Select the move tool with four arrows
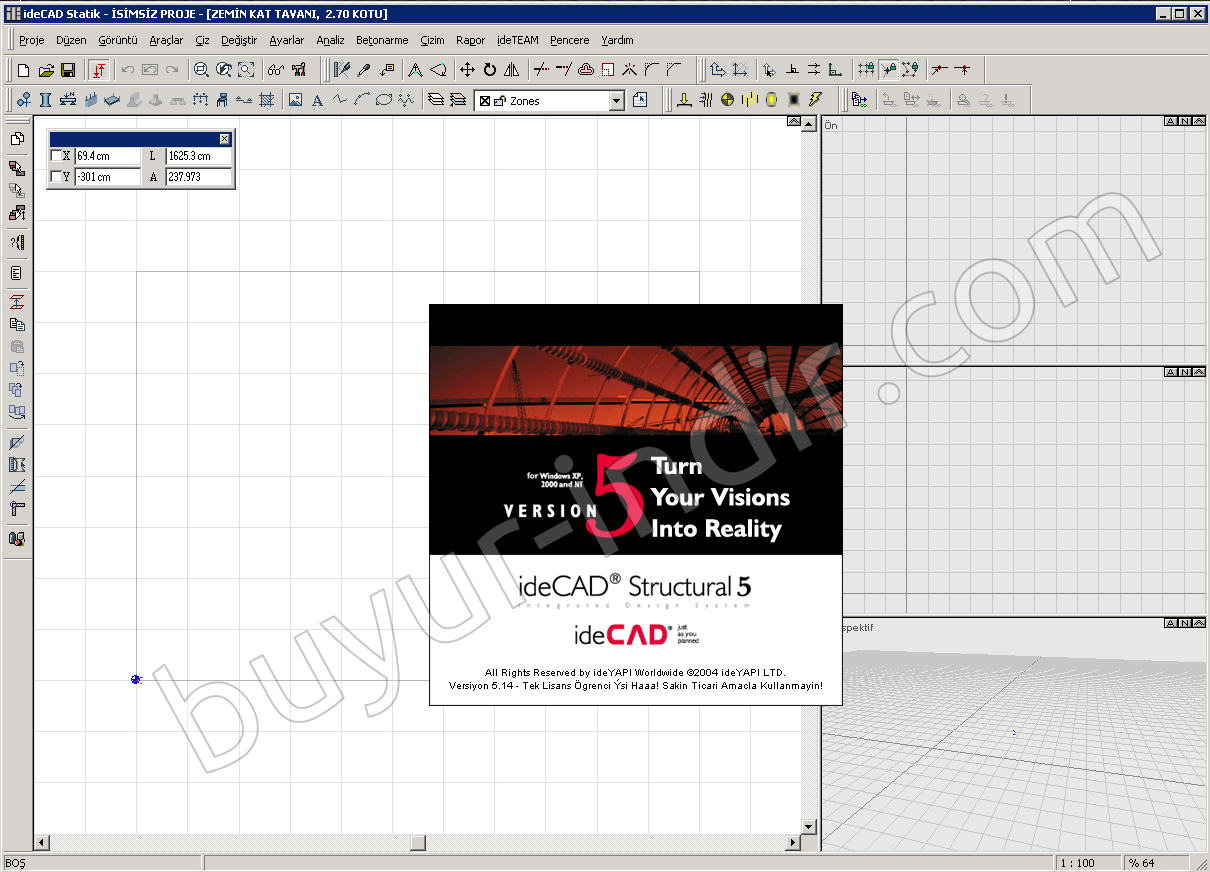The image size is (1210, 872). 467,70
